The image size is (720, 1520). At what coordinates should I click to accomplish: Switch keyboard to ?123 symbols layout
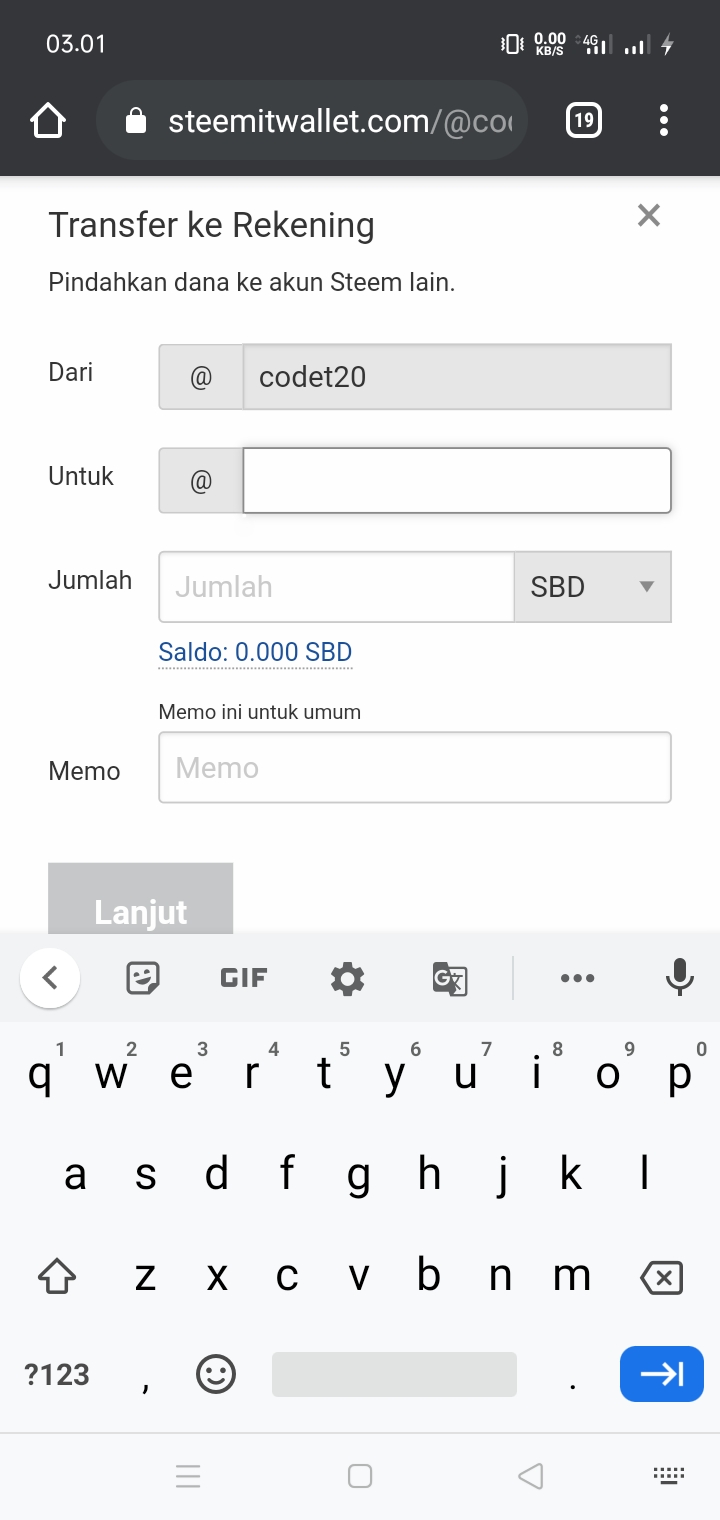57,1375
